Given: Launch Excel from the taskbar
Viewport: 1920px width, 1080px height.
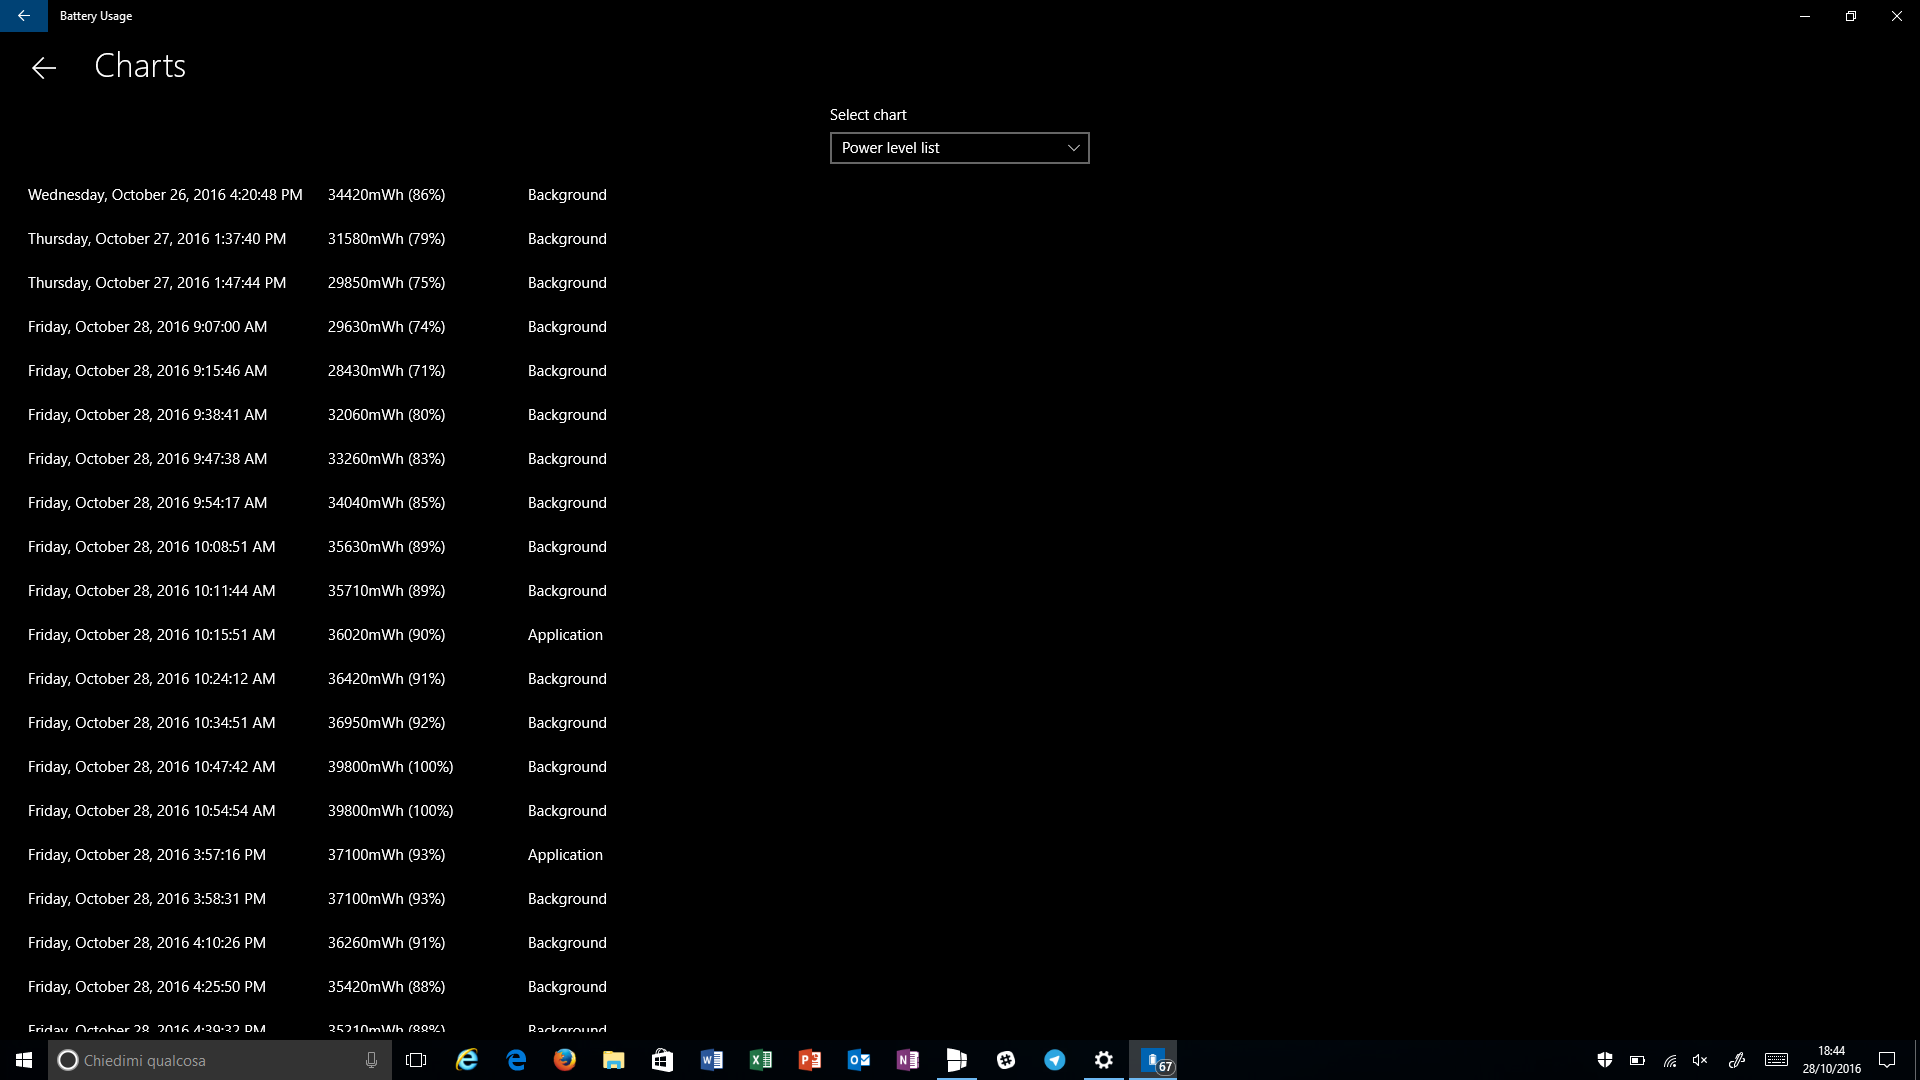Looking at the screenshot, I should click(x=760, y=1060).
